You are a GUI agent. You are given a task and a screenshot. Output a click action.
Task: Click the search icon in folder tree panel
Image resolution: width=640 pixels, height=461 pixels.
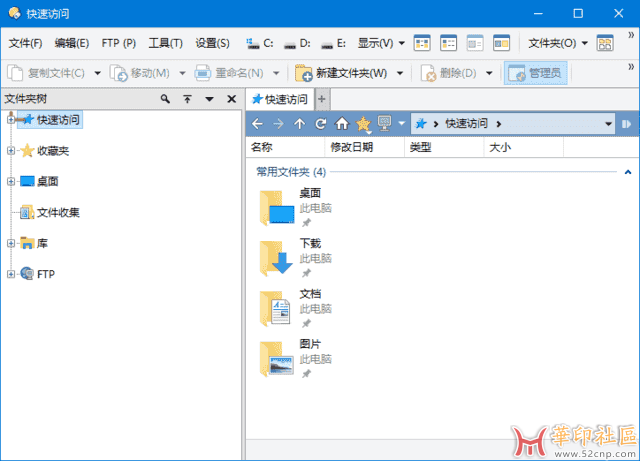pyautogui.click(x=165, y=100)
